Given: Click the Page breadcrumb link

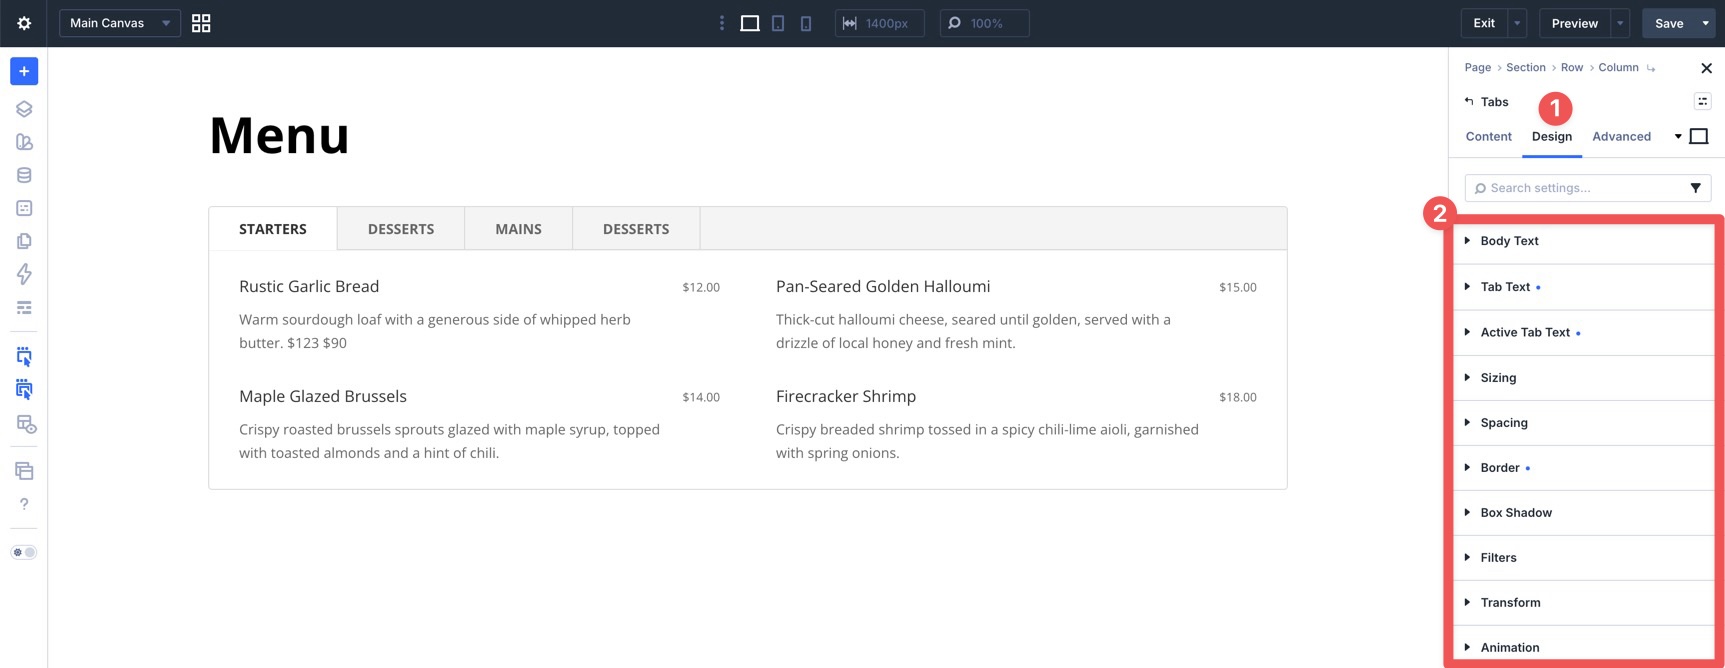Looking at the screenshot, I should click(x=1477, y=68).
